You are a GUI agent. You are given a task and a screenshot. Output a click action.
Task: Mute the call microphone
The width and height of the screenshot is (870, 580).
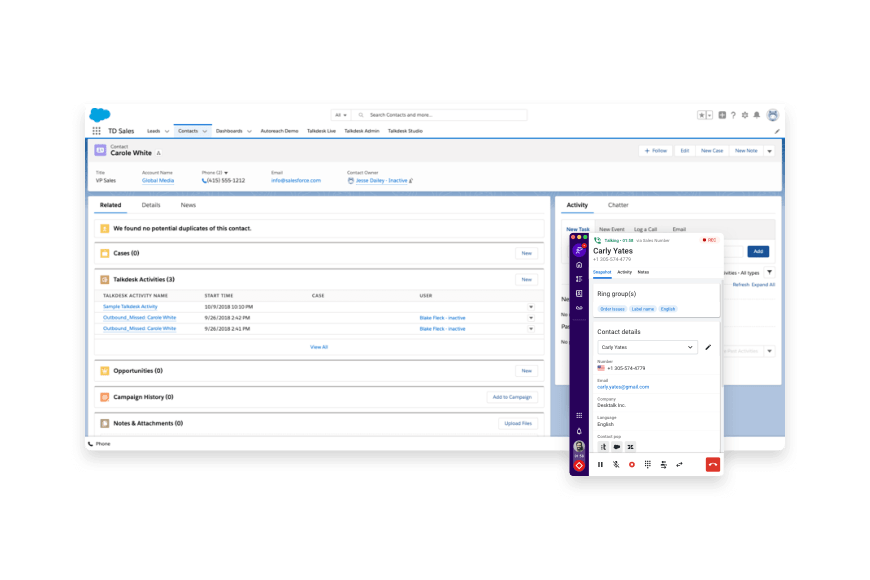coord(616,464)
